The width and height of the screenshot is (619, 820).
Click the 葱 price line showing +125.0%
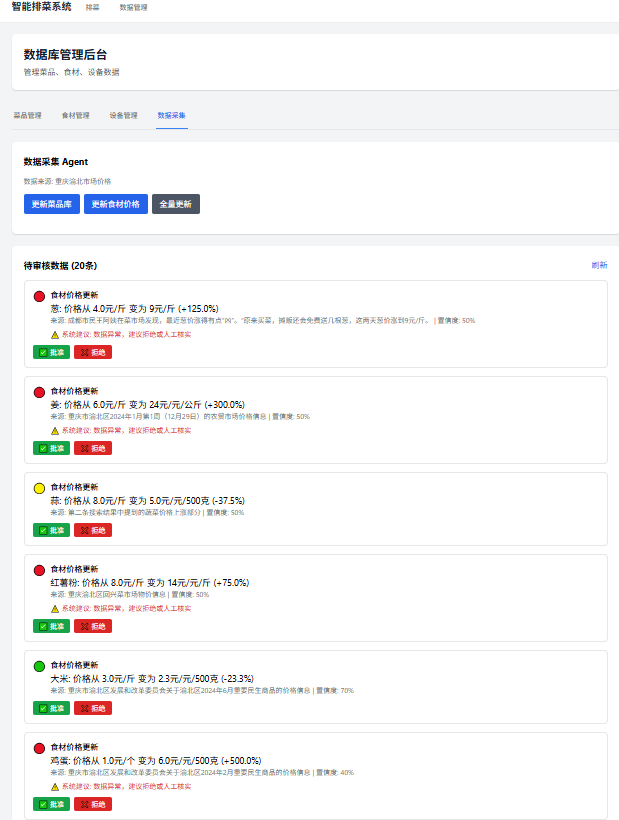pos(134,309)
